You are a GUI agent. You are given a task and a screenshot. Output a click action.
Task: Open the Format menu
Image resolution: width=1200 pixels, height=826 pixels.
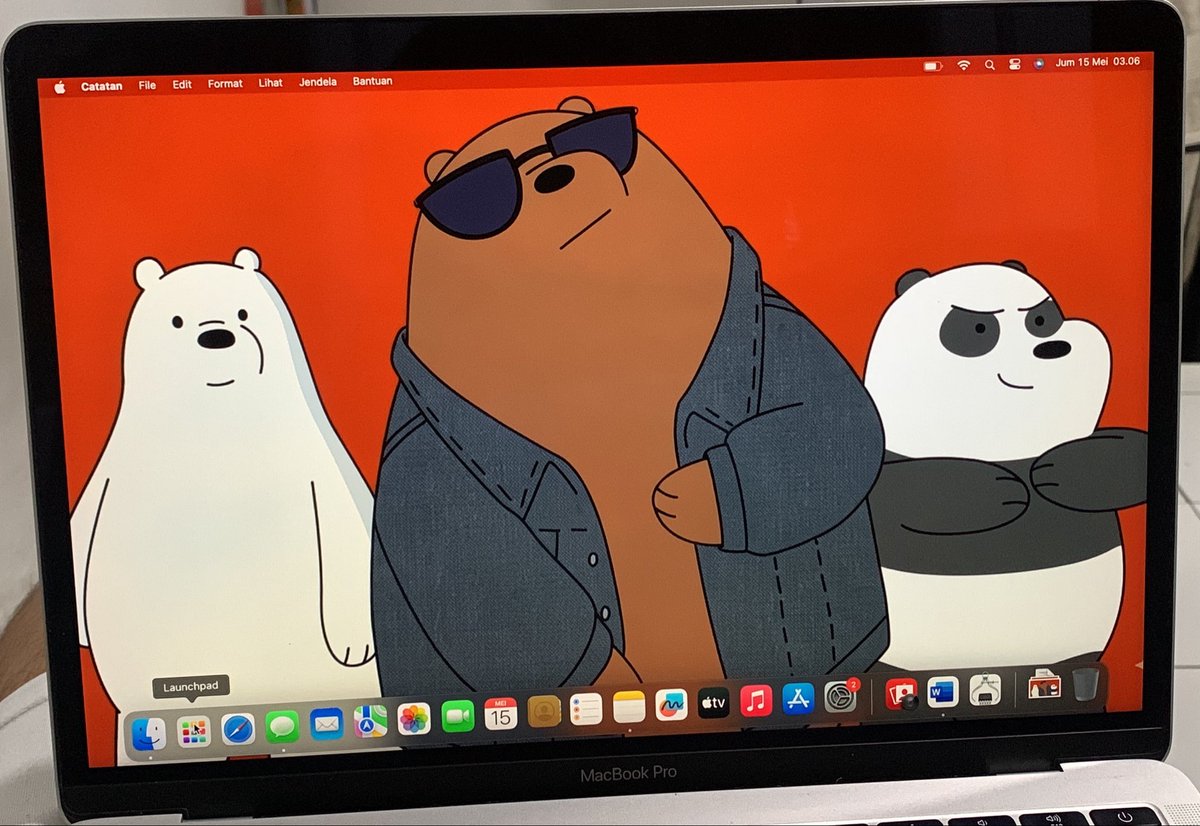225,84
